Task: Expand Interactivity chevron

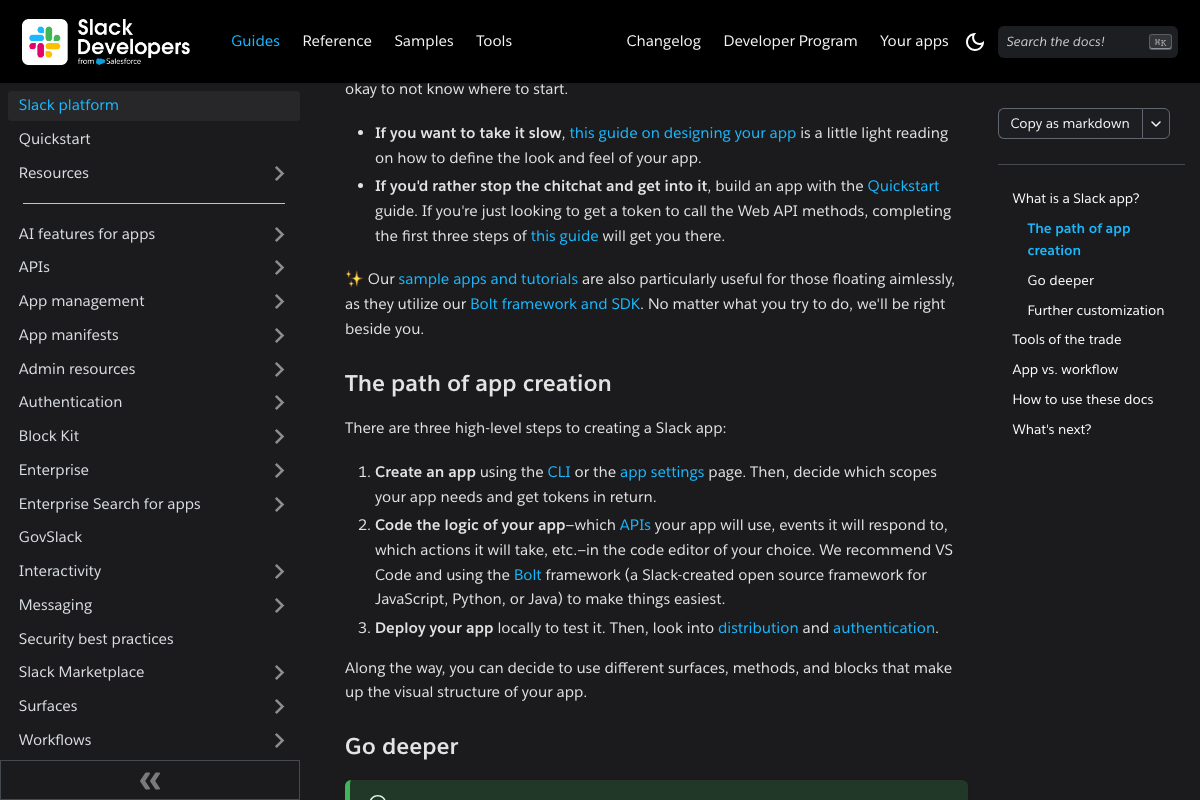Action: pos(279,571)
